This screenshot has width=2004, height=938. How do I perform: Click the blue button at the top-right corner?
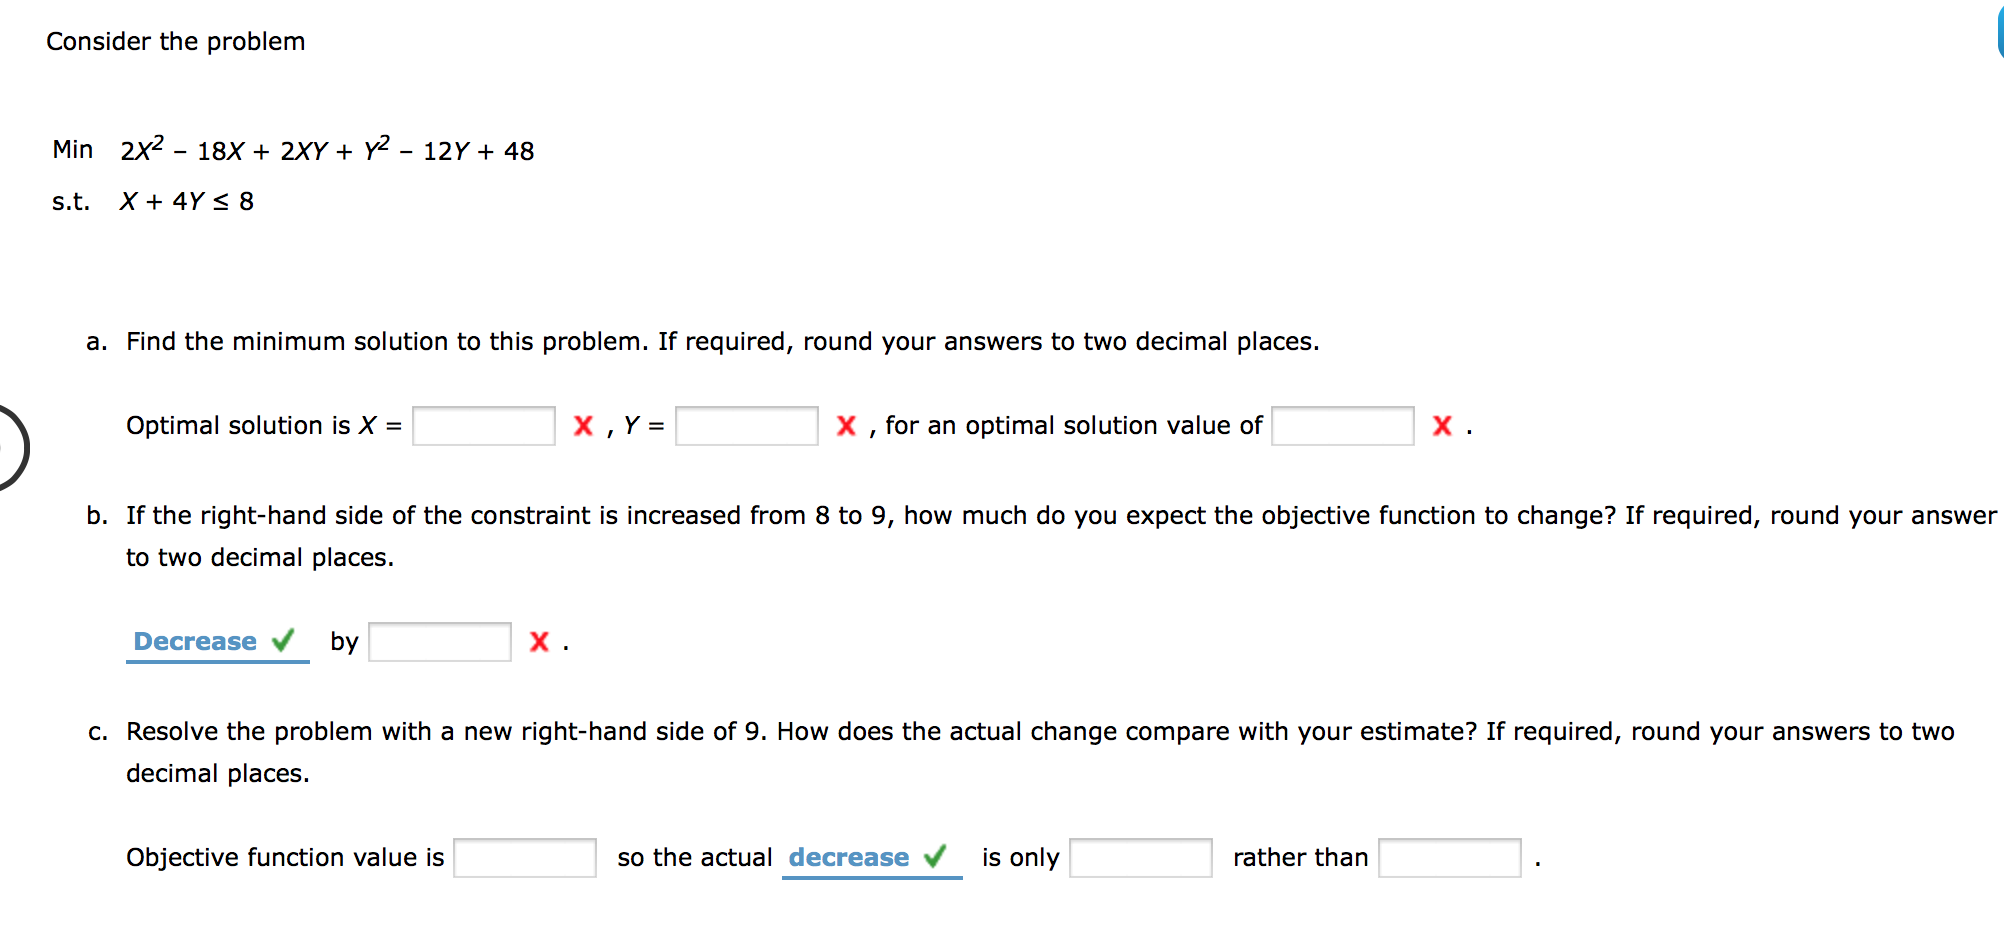1999,28
